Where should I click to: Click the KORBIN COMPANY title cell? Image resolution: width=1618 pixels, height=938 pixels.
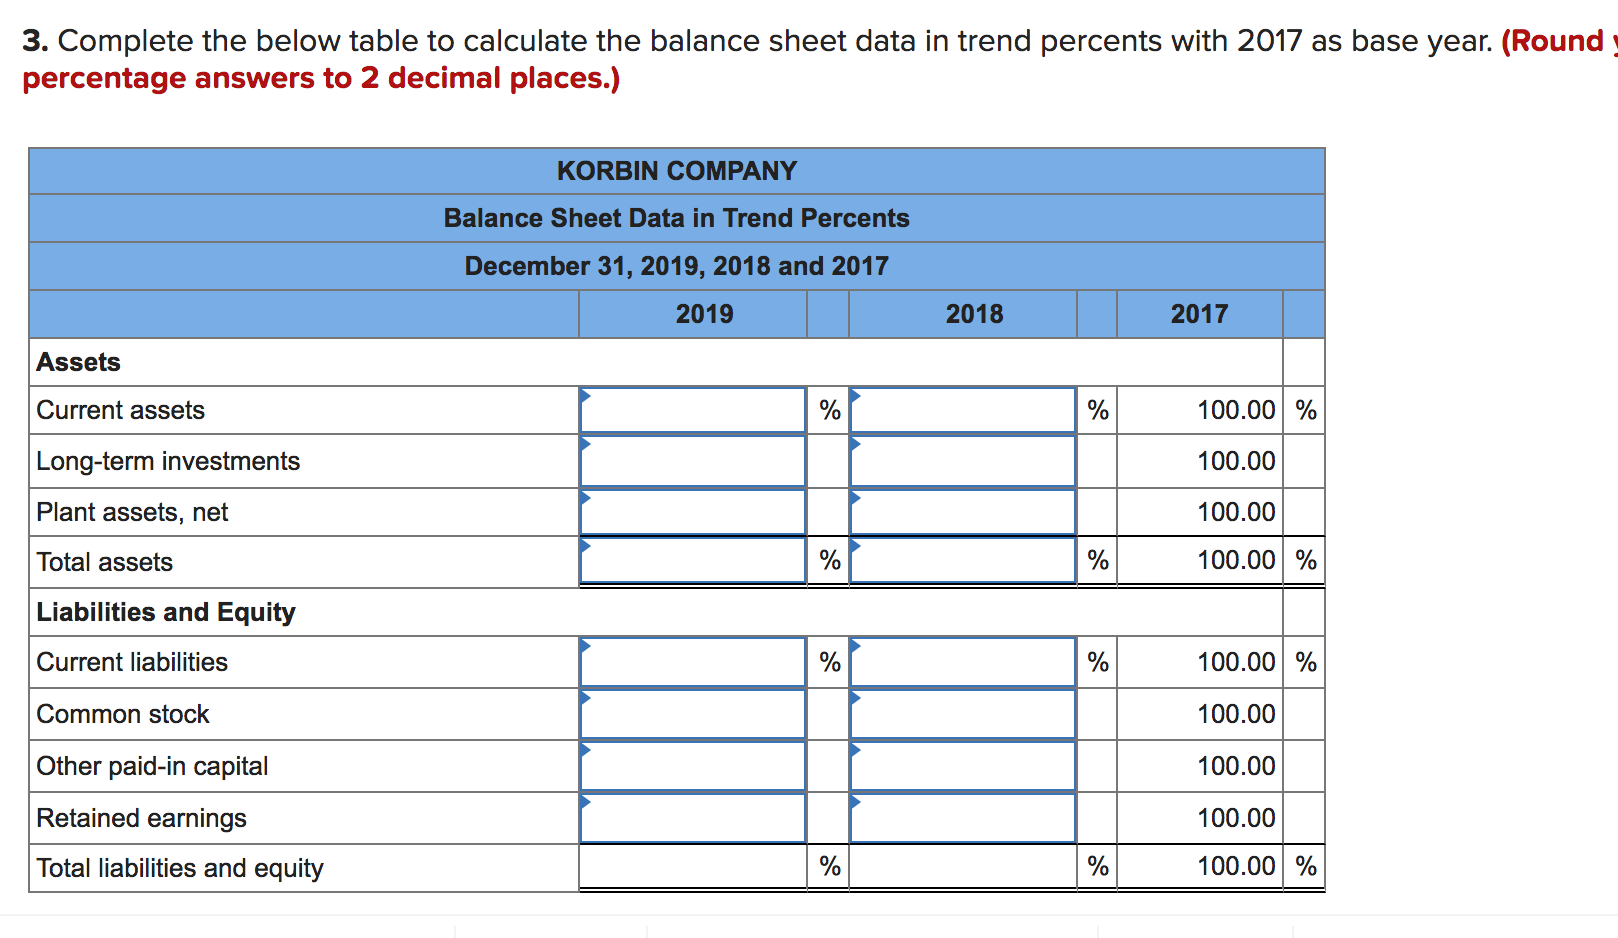(x=677, y=170)
